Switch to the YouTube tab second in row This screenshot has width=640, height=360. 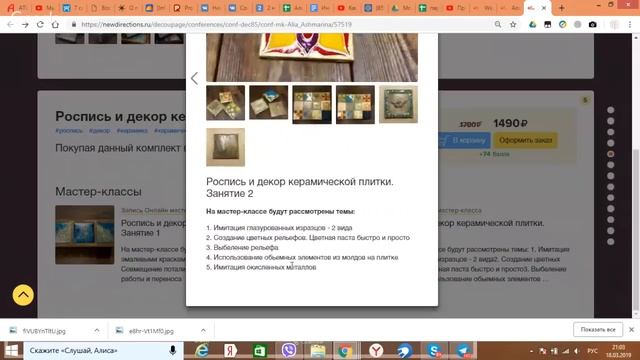tap(44, 8)
